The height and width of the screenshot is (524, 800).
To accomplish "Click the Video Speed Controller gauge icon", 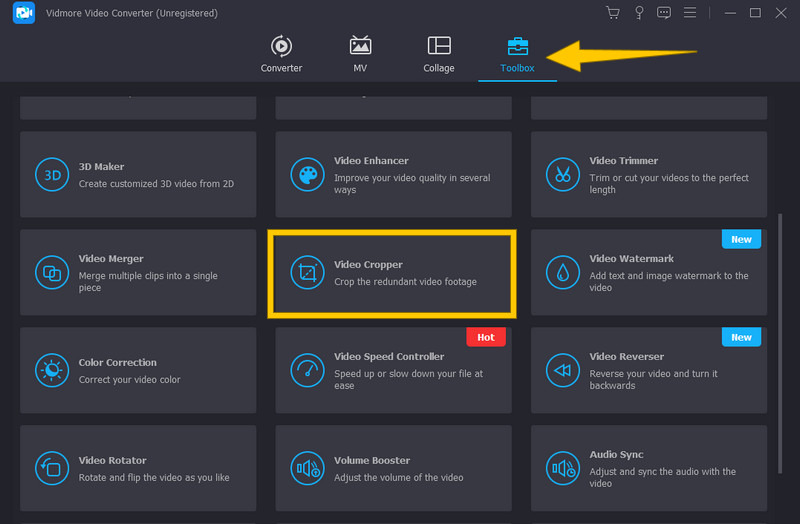I will point(307,370).
